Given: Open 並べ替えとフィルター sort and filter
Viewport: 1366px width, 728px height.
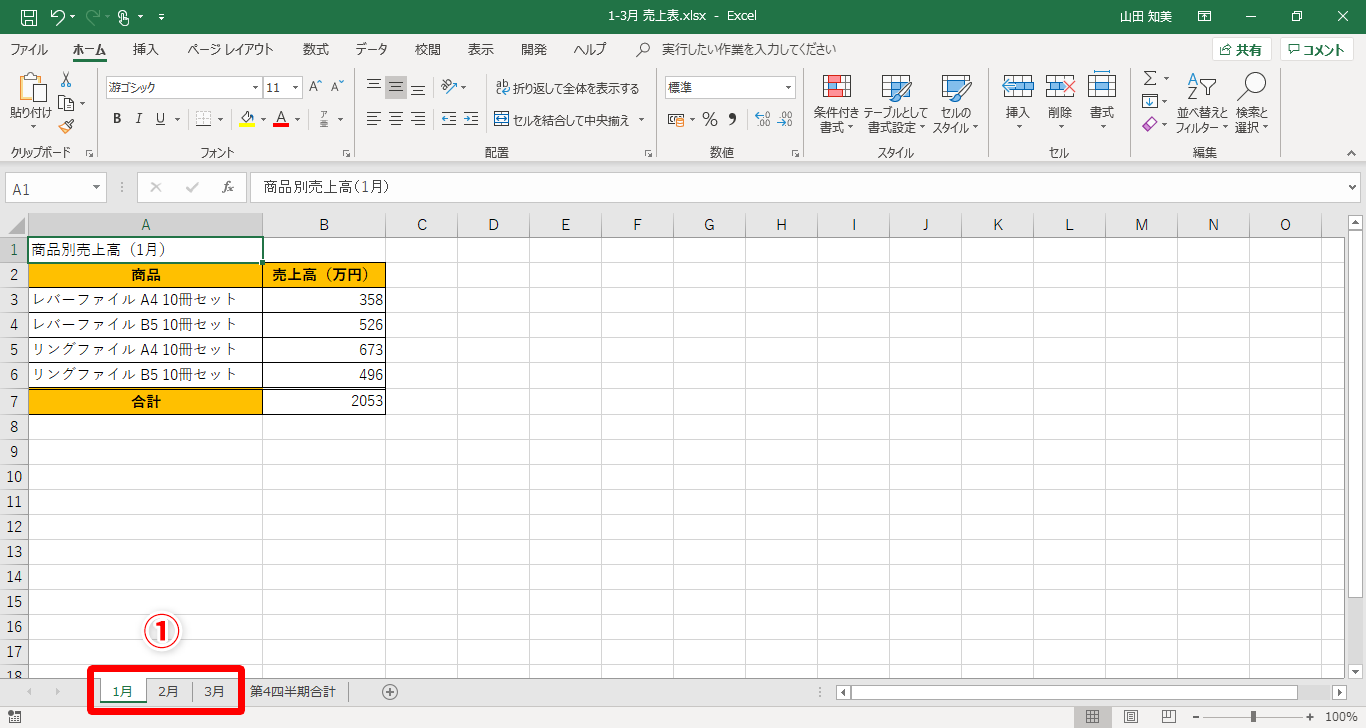Looking at the screenshot, I should coord(1202,104).
